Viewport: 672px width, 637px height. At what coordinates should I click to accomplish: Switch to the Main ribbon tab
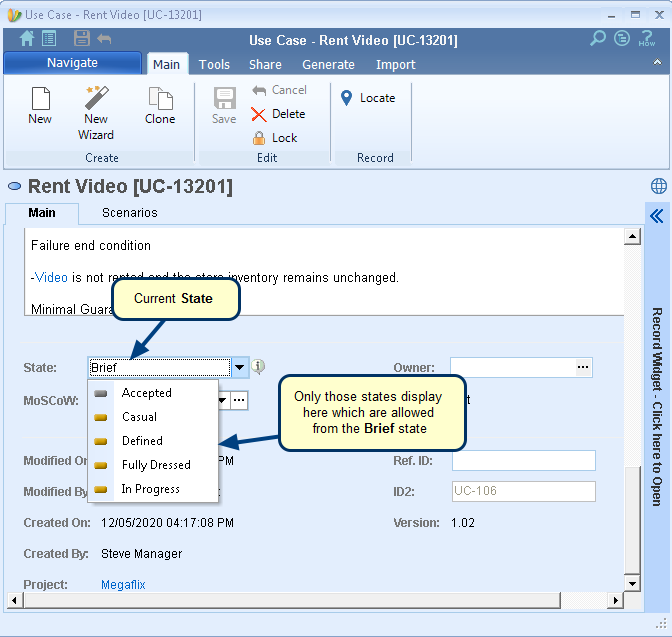(x=167, y=64)
